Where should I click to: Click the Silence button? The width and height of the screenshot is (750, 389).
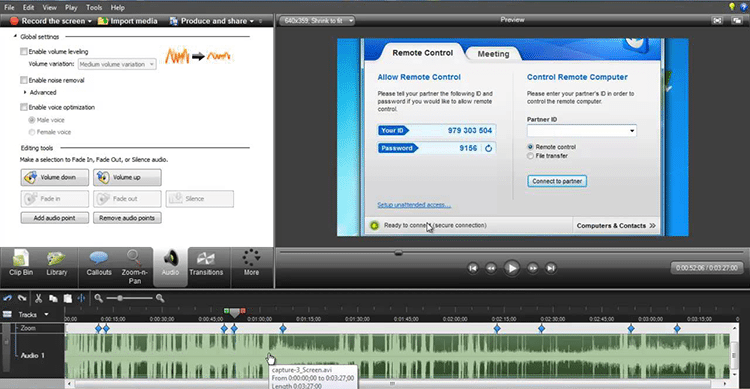199,199
